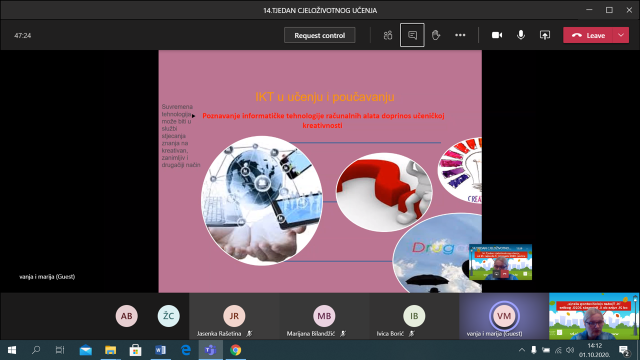
Task: Open volume control from tray
Action: (x=570, y=350)
